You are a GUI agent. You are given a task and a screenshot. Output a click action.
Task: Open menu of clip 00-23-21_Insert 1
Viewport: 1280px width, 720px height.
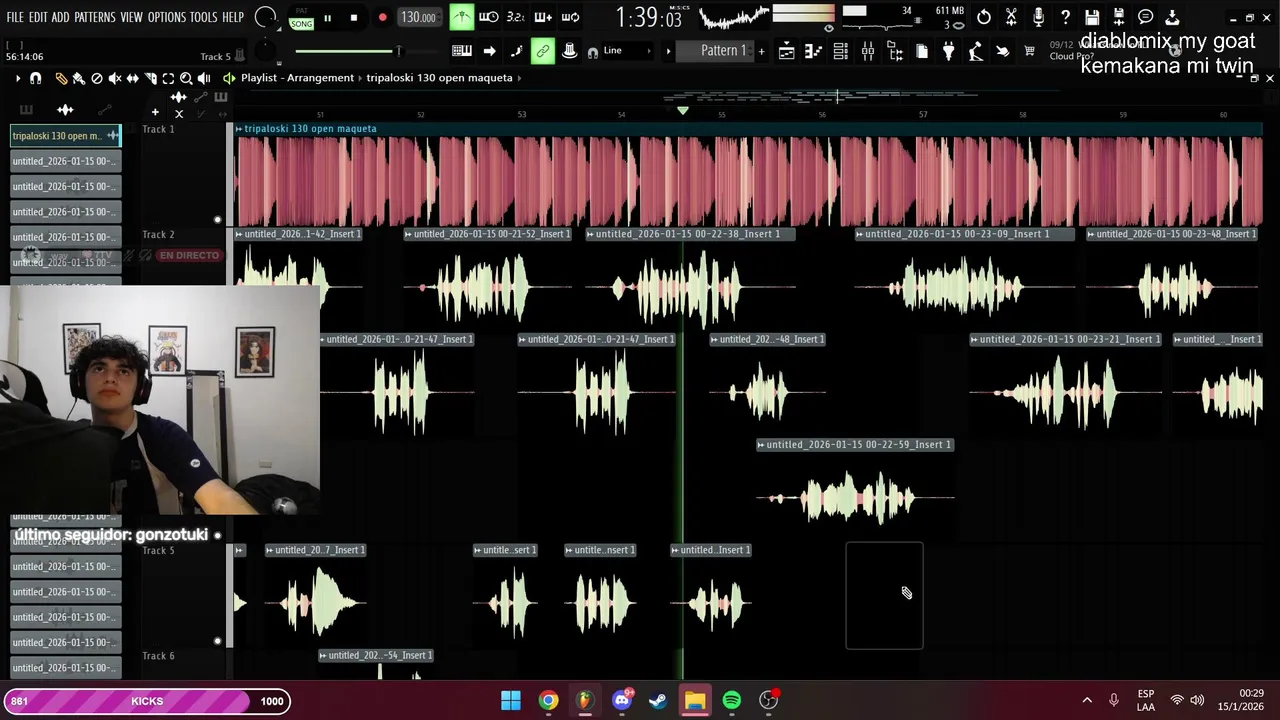975,340
